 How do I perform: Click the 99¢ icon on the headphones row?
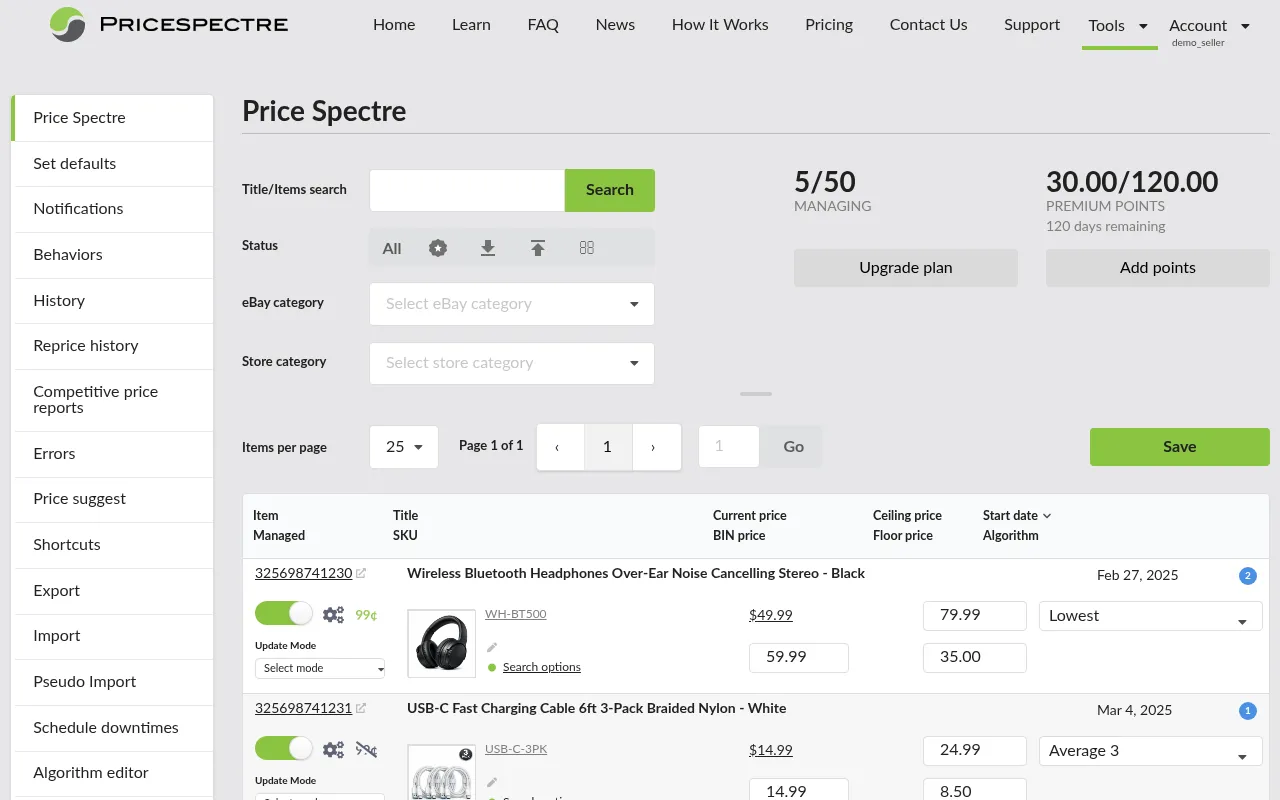[366, 615]
